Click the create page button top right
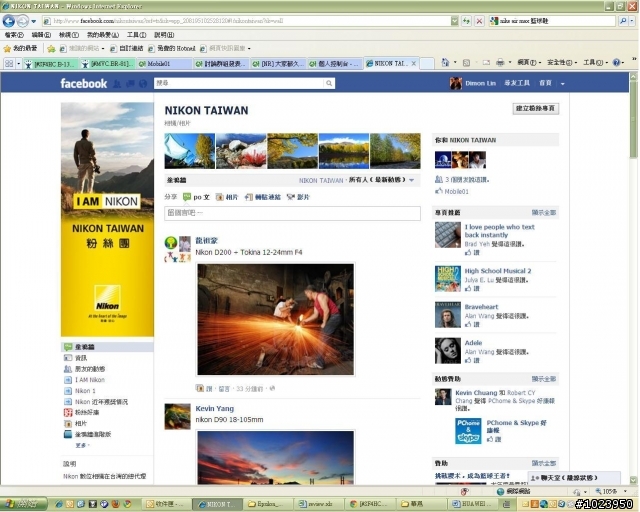The height and width of the screenshot is (512, 640). click(536, 109)
